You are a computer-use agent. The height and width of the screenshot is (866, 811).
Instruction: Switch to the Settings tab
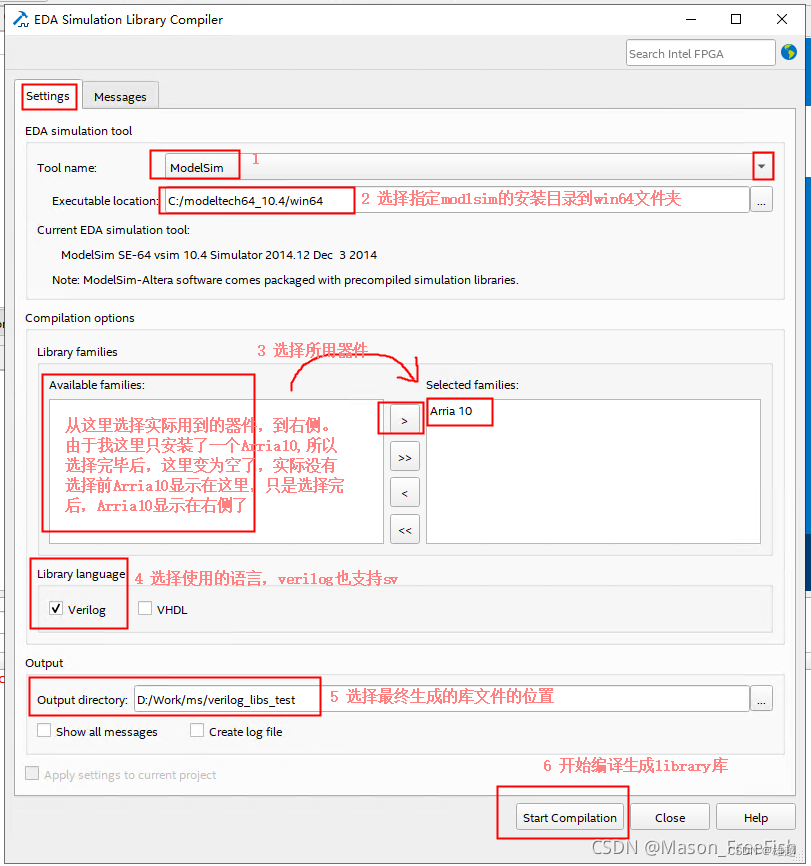pyautogui.click(x=48, y=96)
